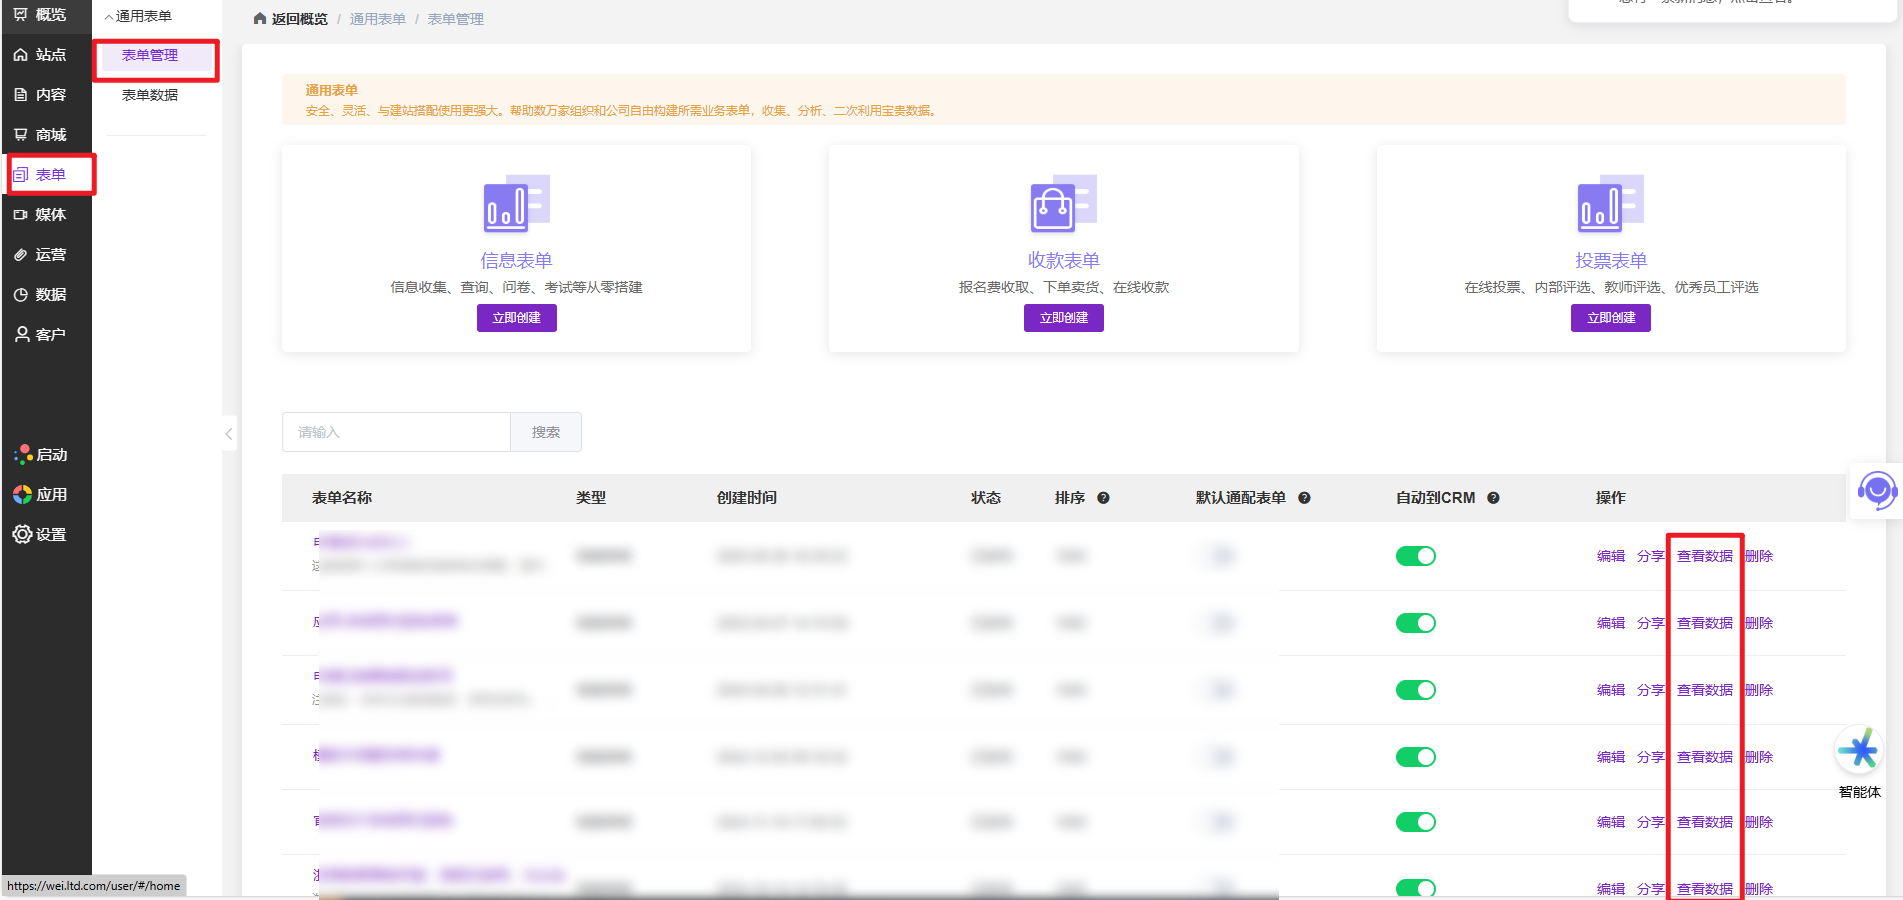Click 立即创建 under 收款表单
The height and width of the screenshot is (900, 1903).
click(x=1063, y=318)
